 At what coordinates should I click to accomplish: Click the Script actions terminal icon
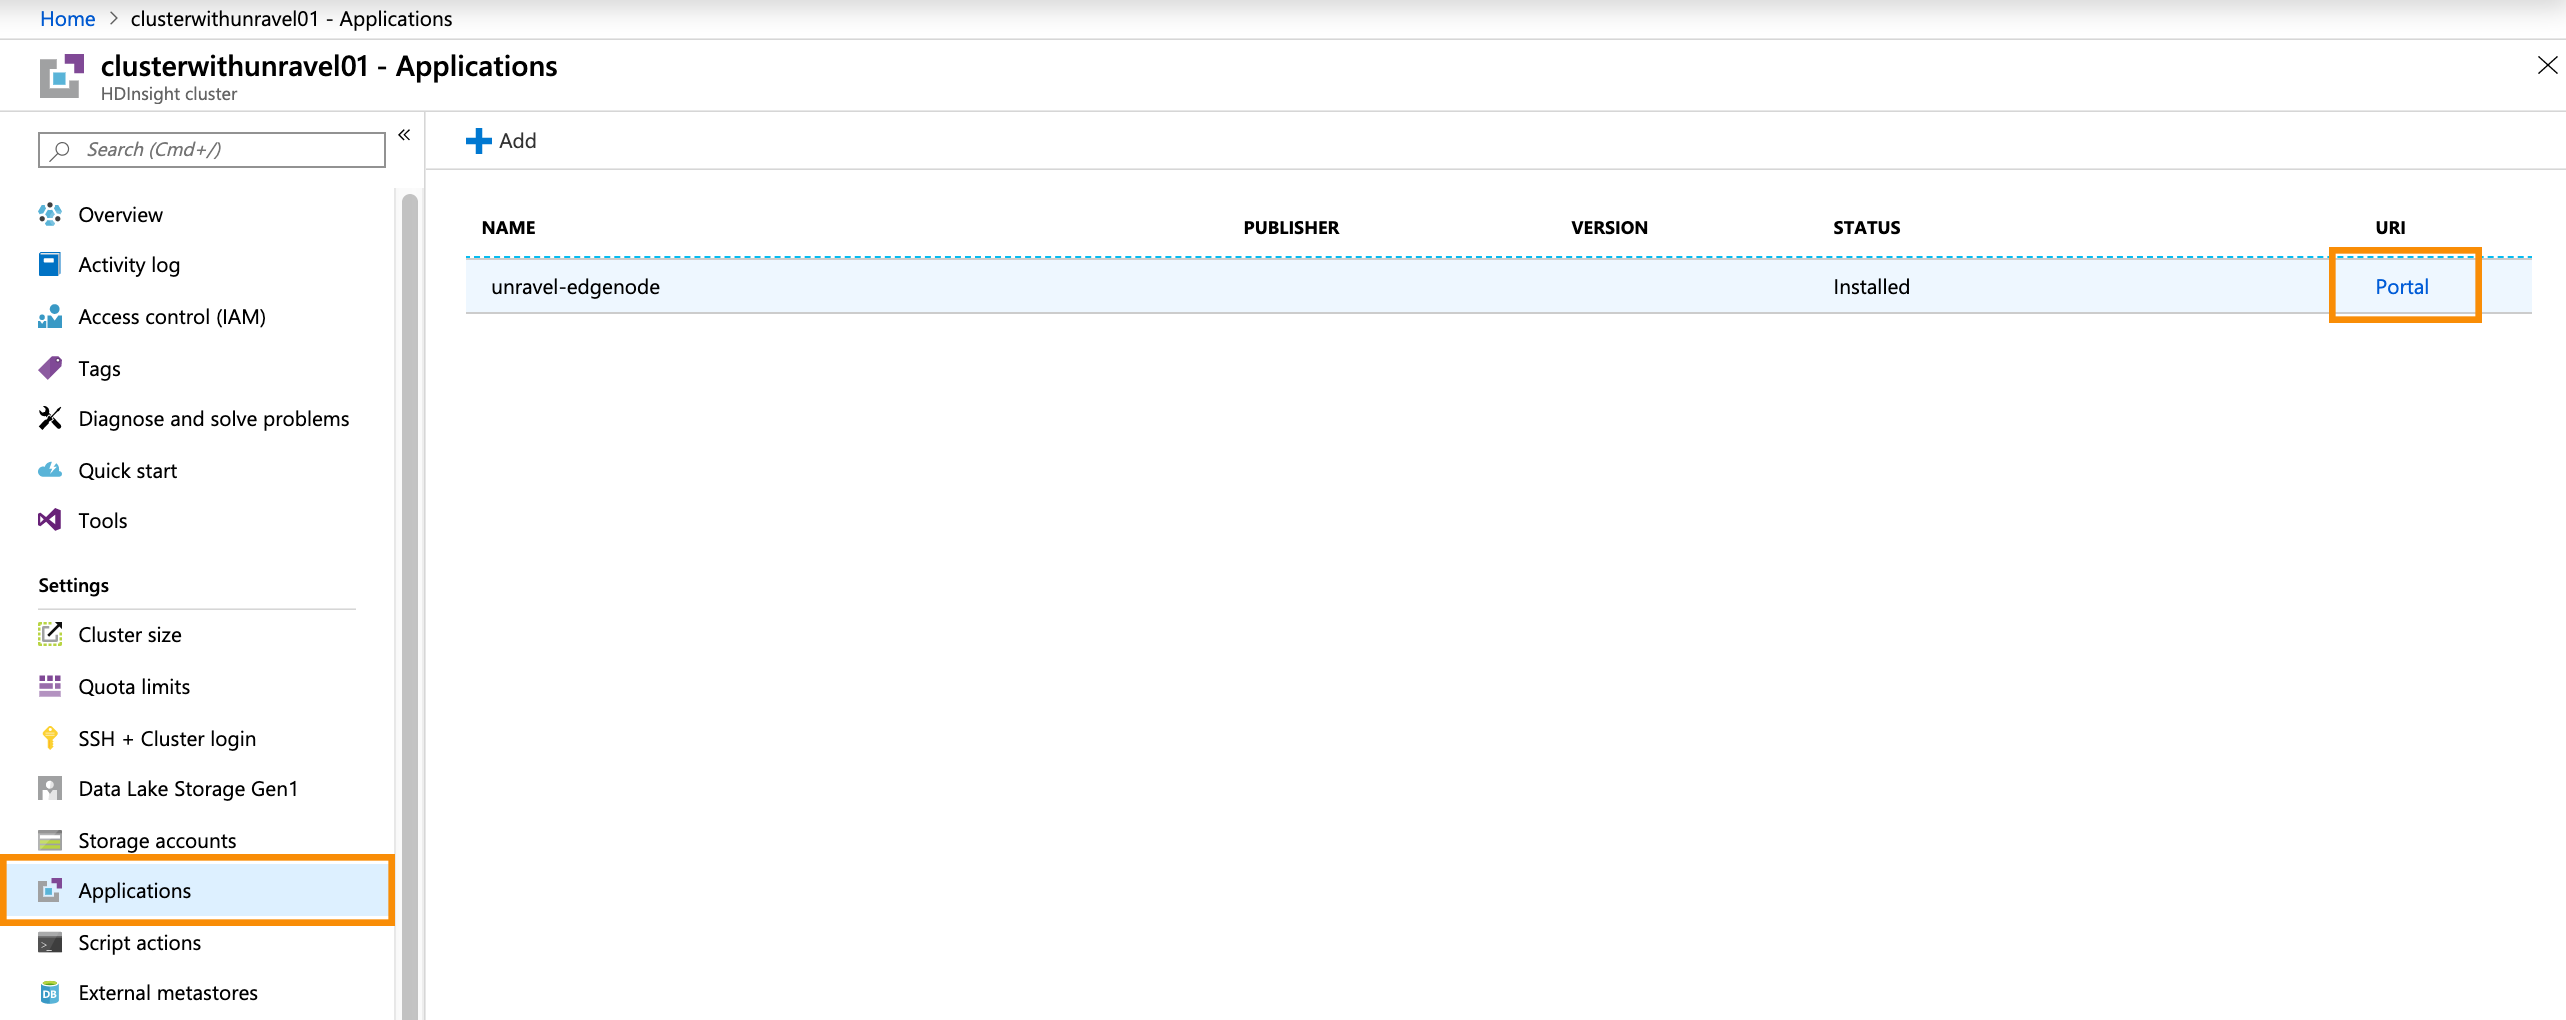coord(50,943)
